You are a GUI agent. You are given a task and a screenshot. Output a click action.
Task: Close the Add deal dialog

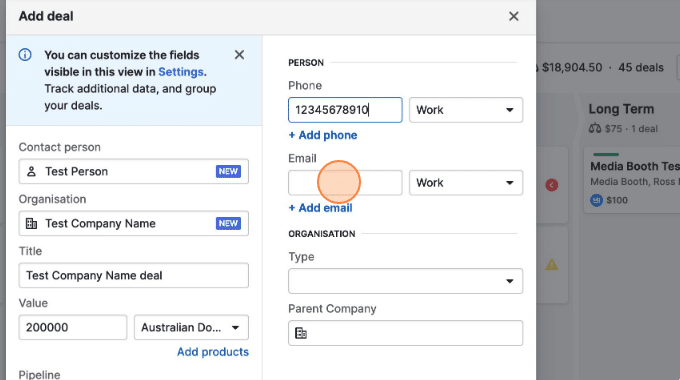[x=513, y=16]
